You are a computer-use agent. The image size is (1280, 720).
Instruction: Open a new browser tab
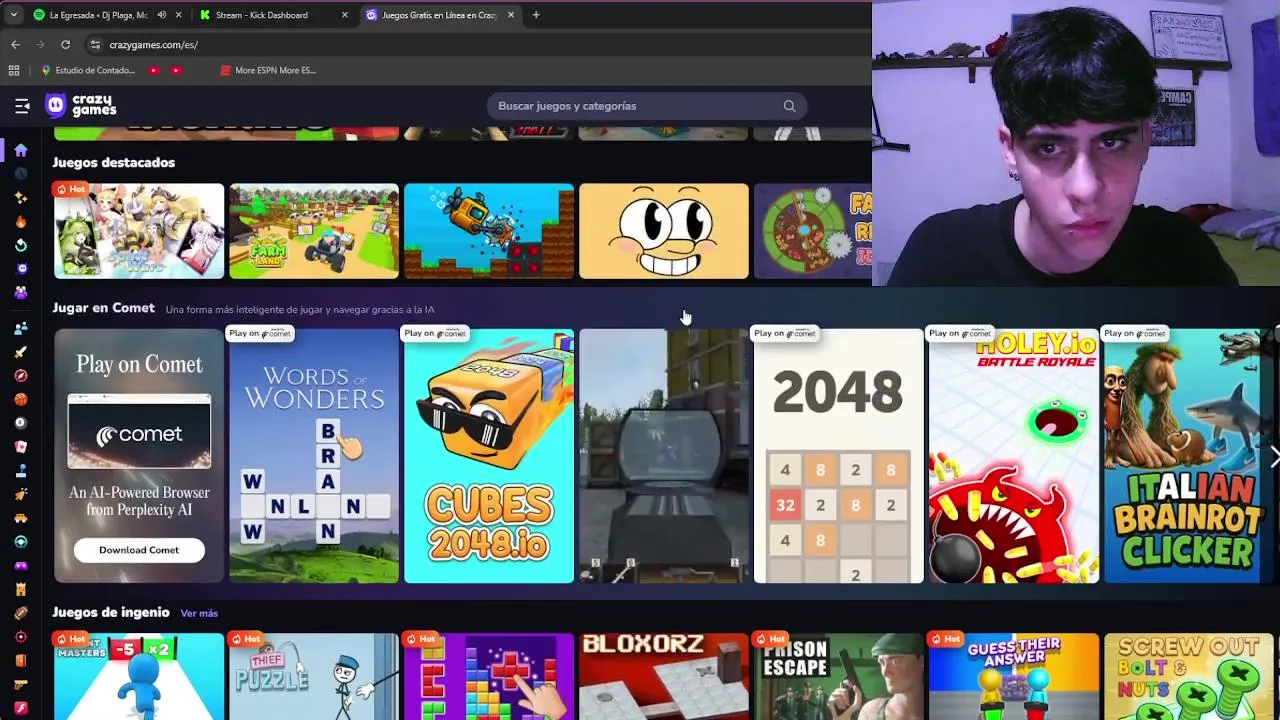[x=536, y=15]
